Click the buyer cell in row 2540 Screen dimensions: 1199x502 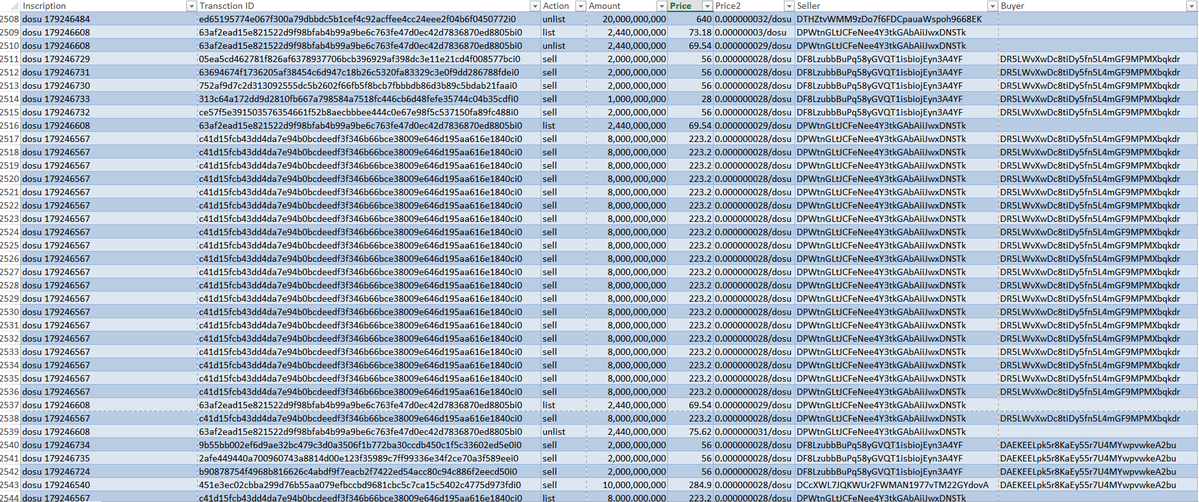[1098, 445]
